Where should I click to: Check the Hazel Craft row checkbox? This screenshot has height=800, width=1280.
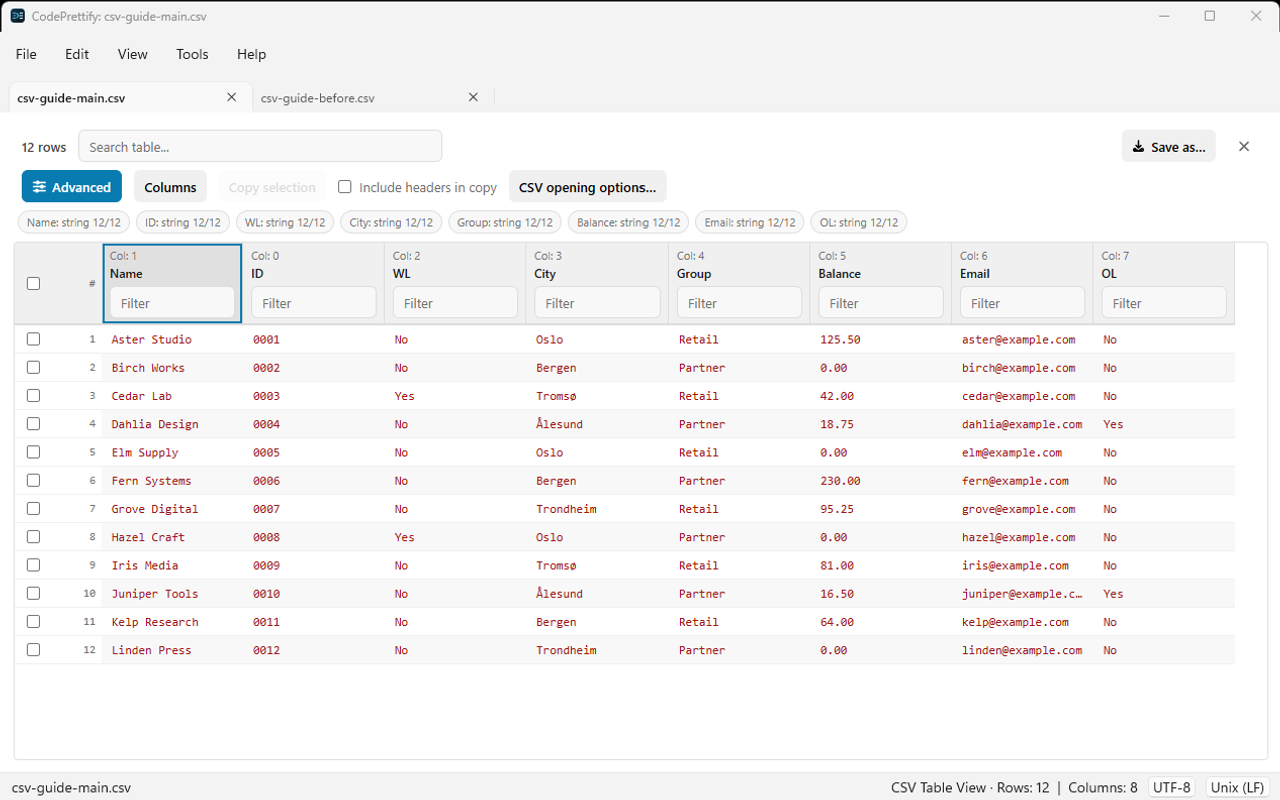pyautogui.click(x=33, y=536)
